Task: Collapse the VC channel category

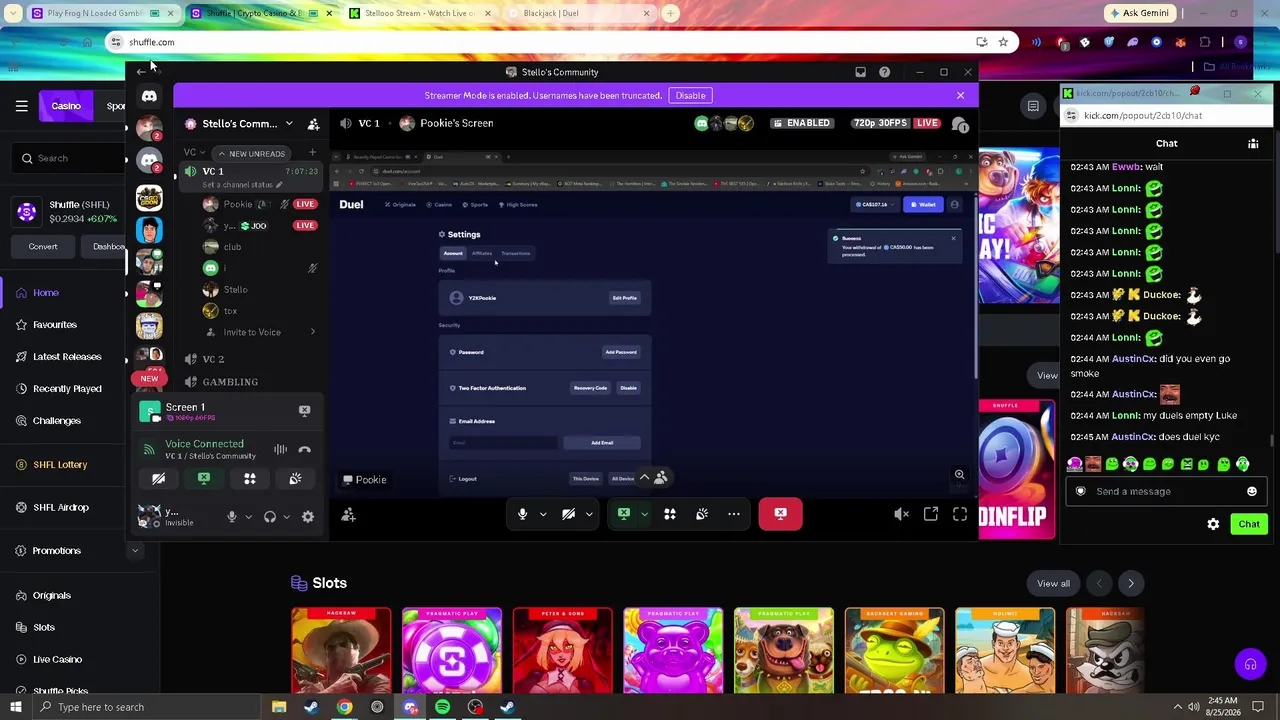Action: click(x=195, y=153)
